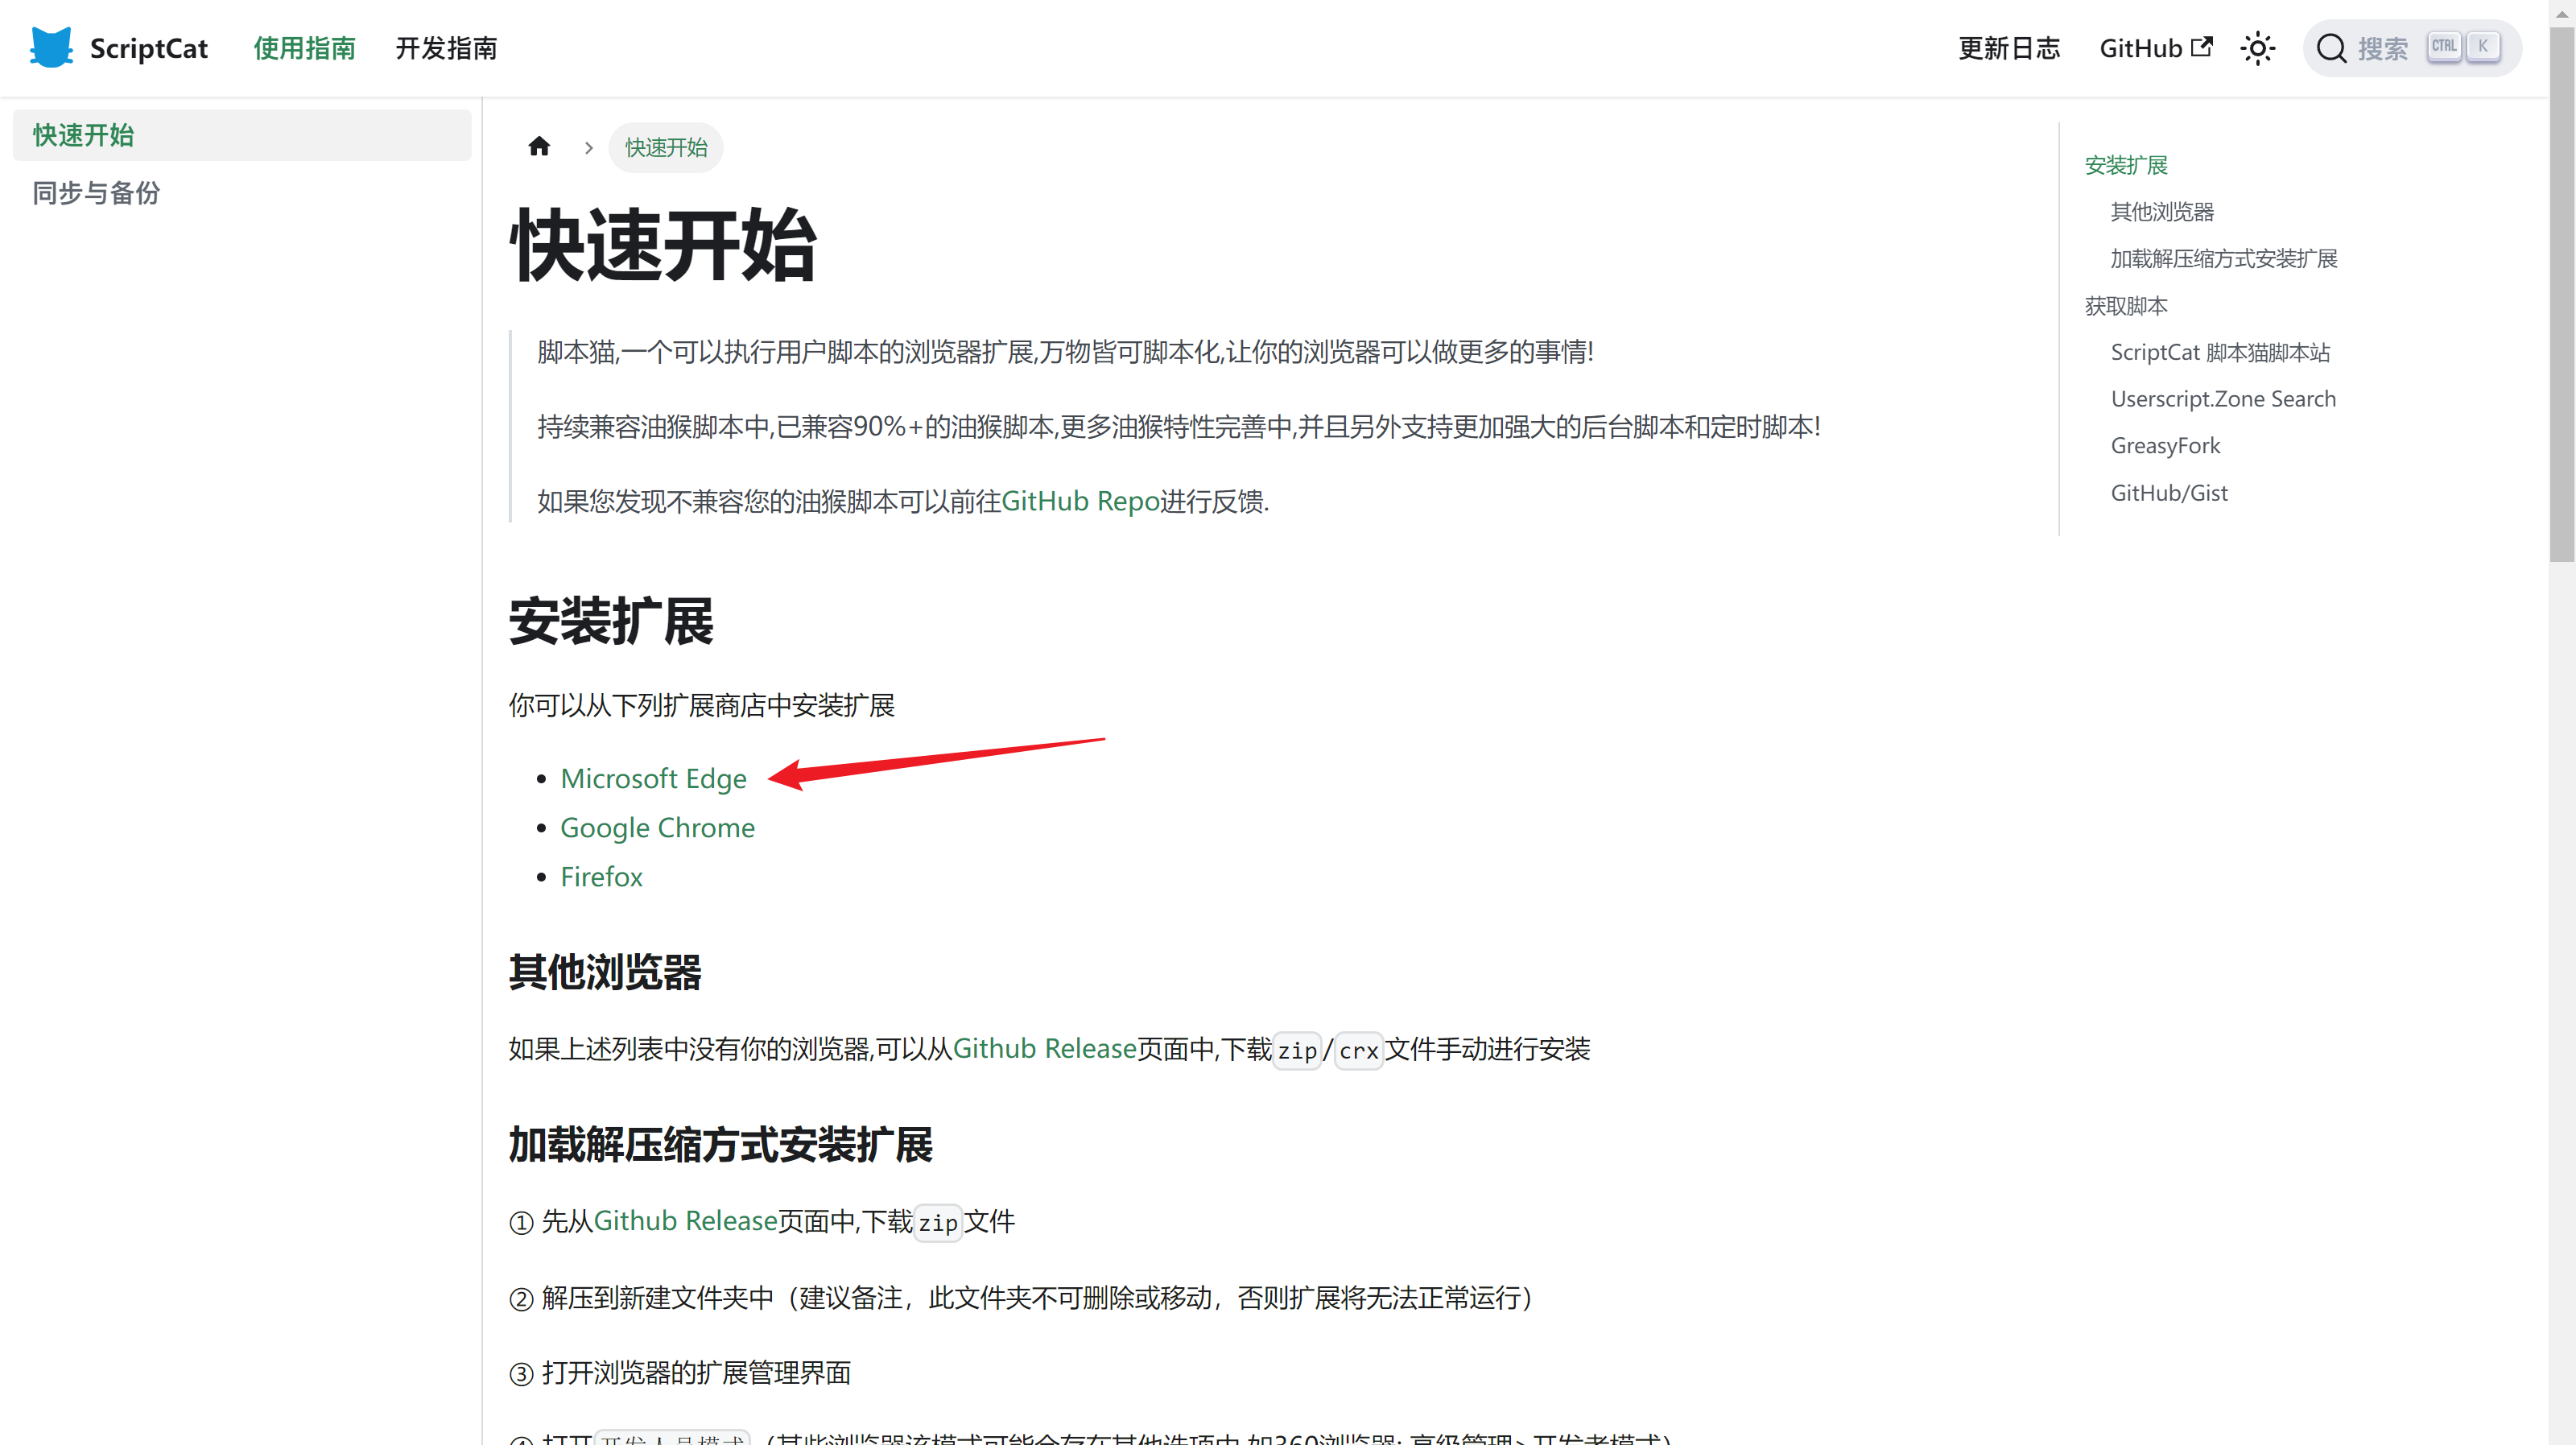Switch to the 开发指南 section
Screen dimensions: 2576x1445
pos(446,48)
